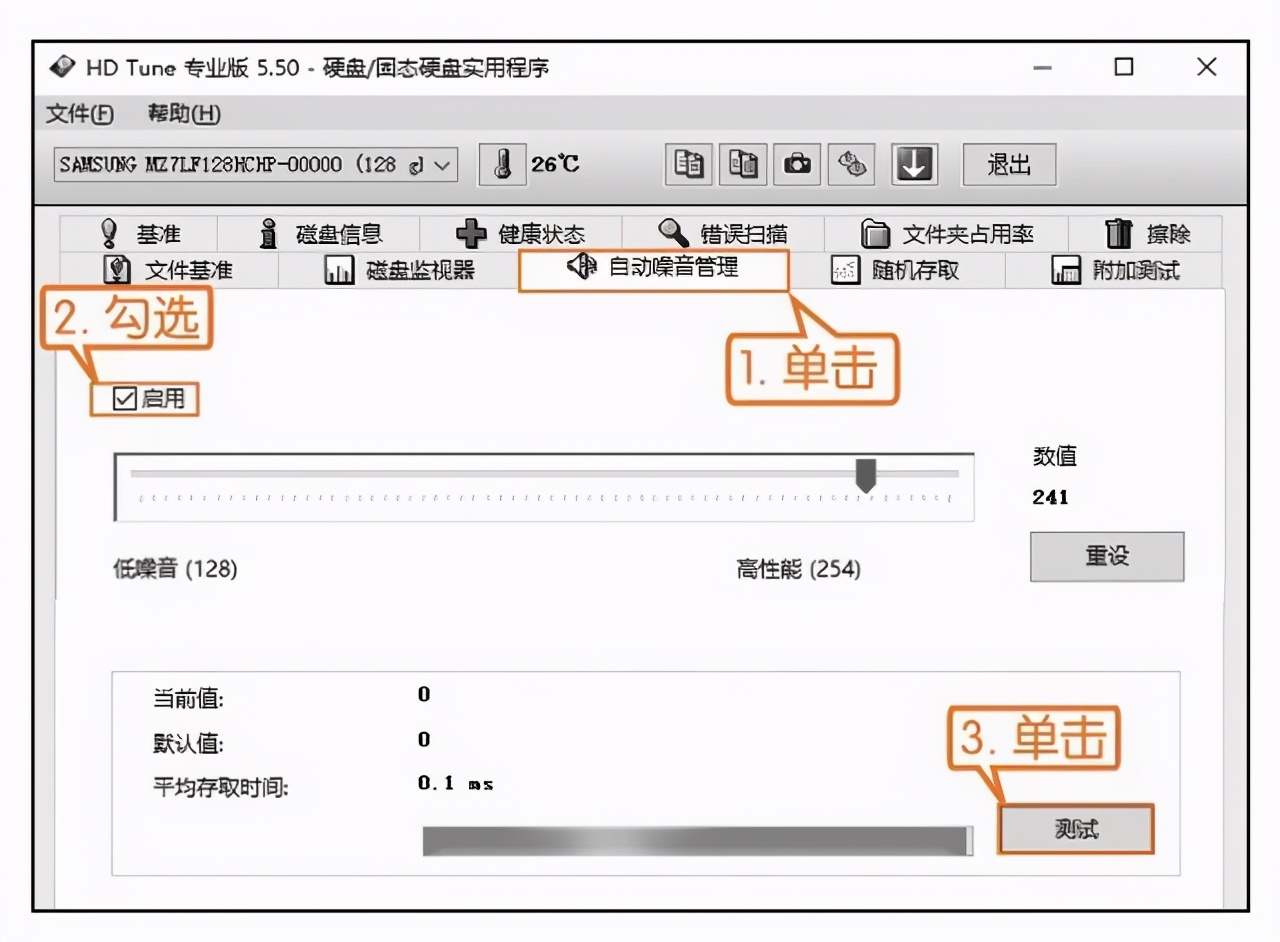Click the camera save screenshot icon
The height and width of the screenshot is (942, 1280).
(x=797, y=164)
